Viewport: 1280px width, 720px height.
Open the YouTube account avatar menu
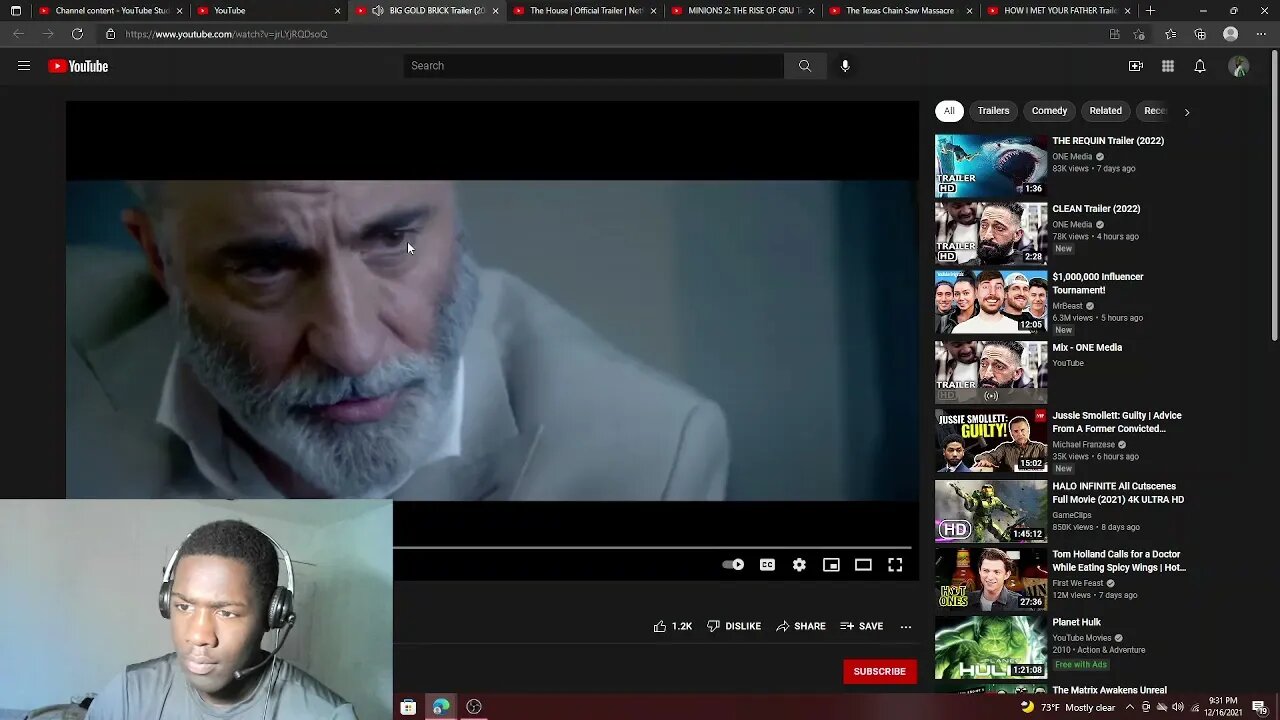(1239, 66)
